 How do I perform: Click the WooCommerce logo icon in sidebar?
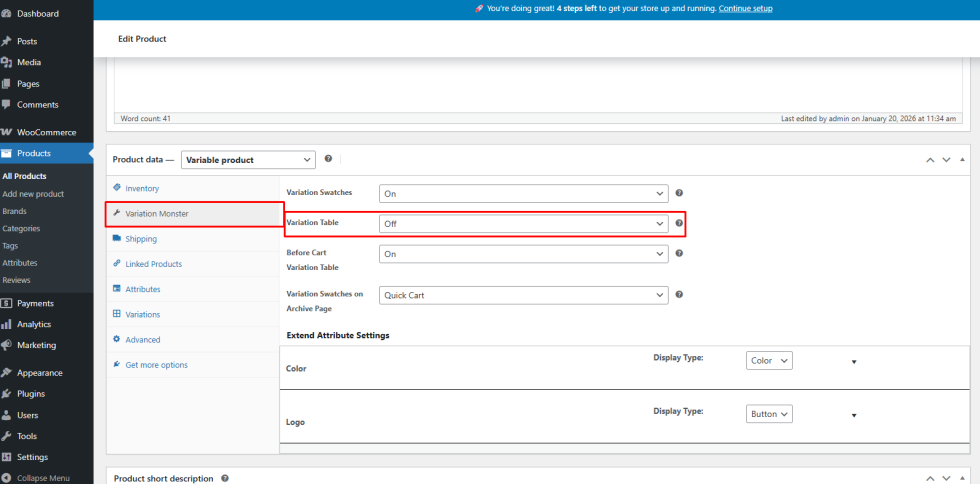[7, 132]
